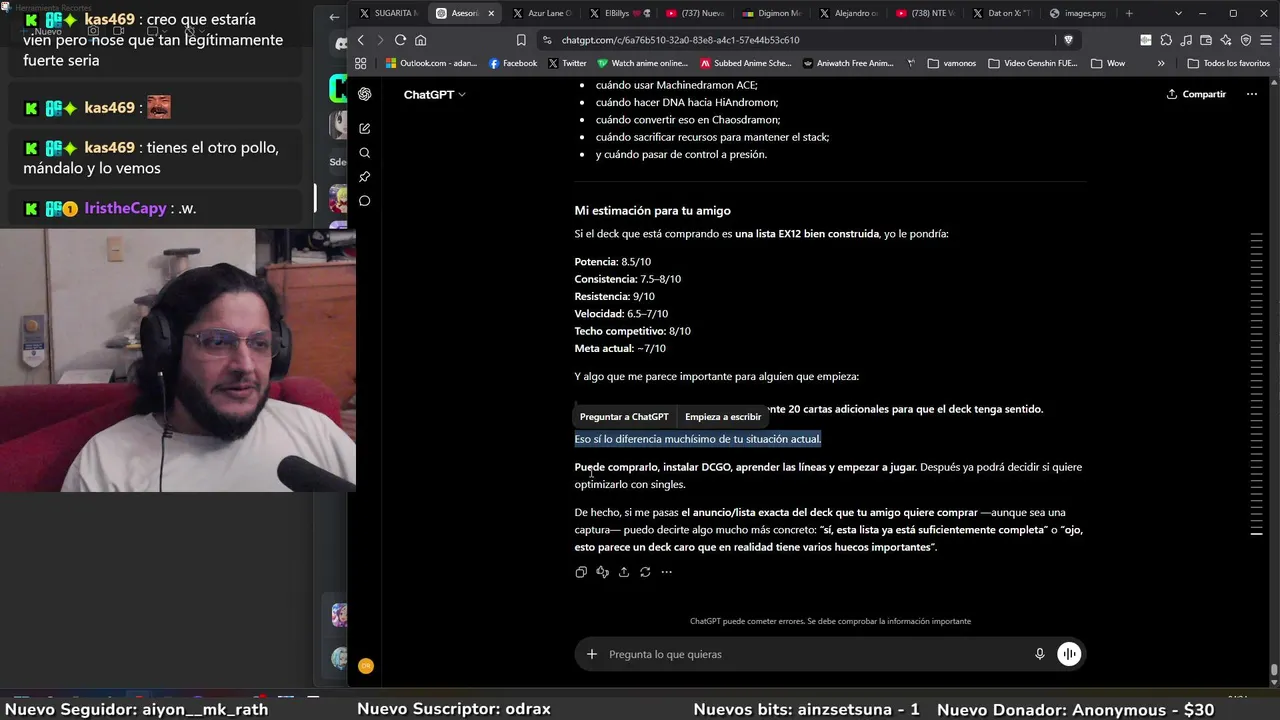Click the pin icon in ChatGPT sidebar
The width and height of the screenshot is (1280, 720).
point(365,177)
